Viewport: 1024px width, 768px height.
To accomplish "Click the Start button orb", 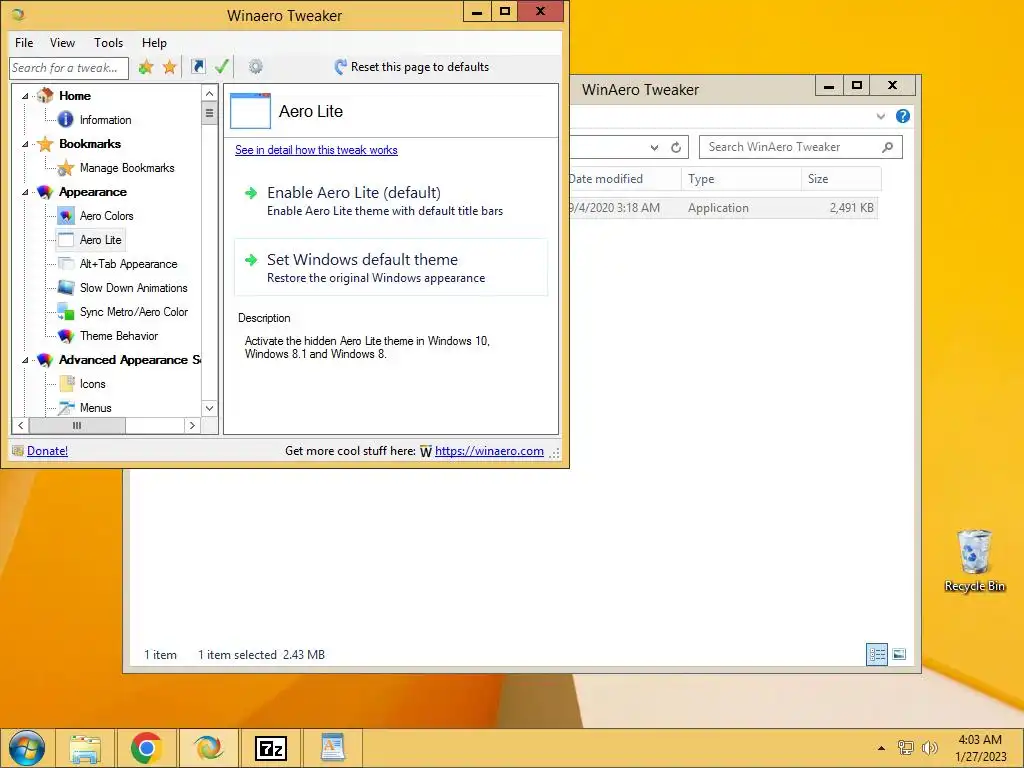I will pos(26,748).
